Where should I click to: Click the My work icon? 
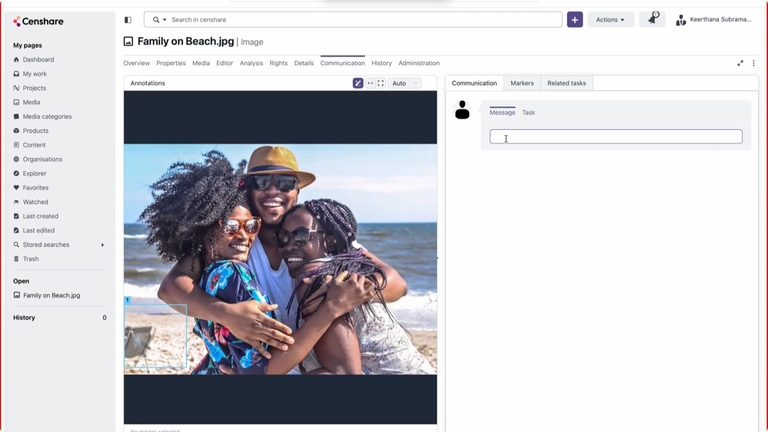coord(16,74)
